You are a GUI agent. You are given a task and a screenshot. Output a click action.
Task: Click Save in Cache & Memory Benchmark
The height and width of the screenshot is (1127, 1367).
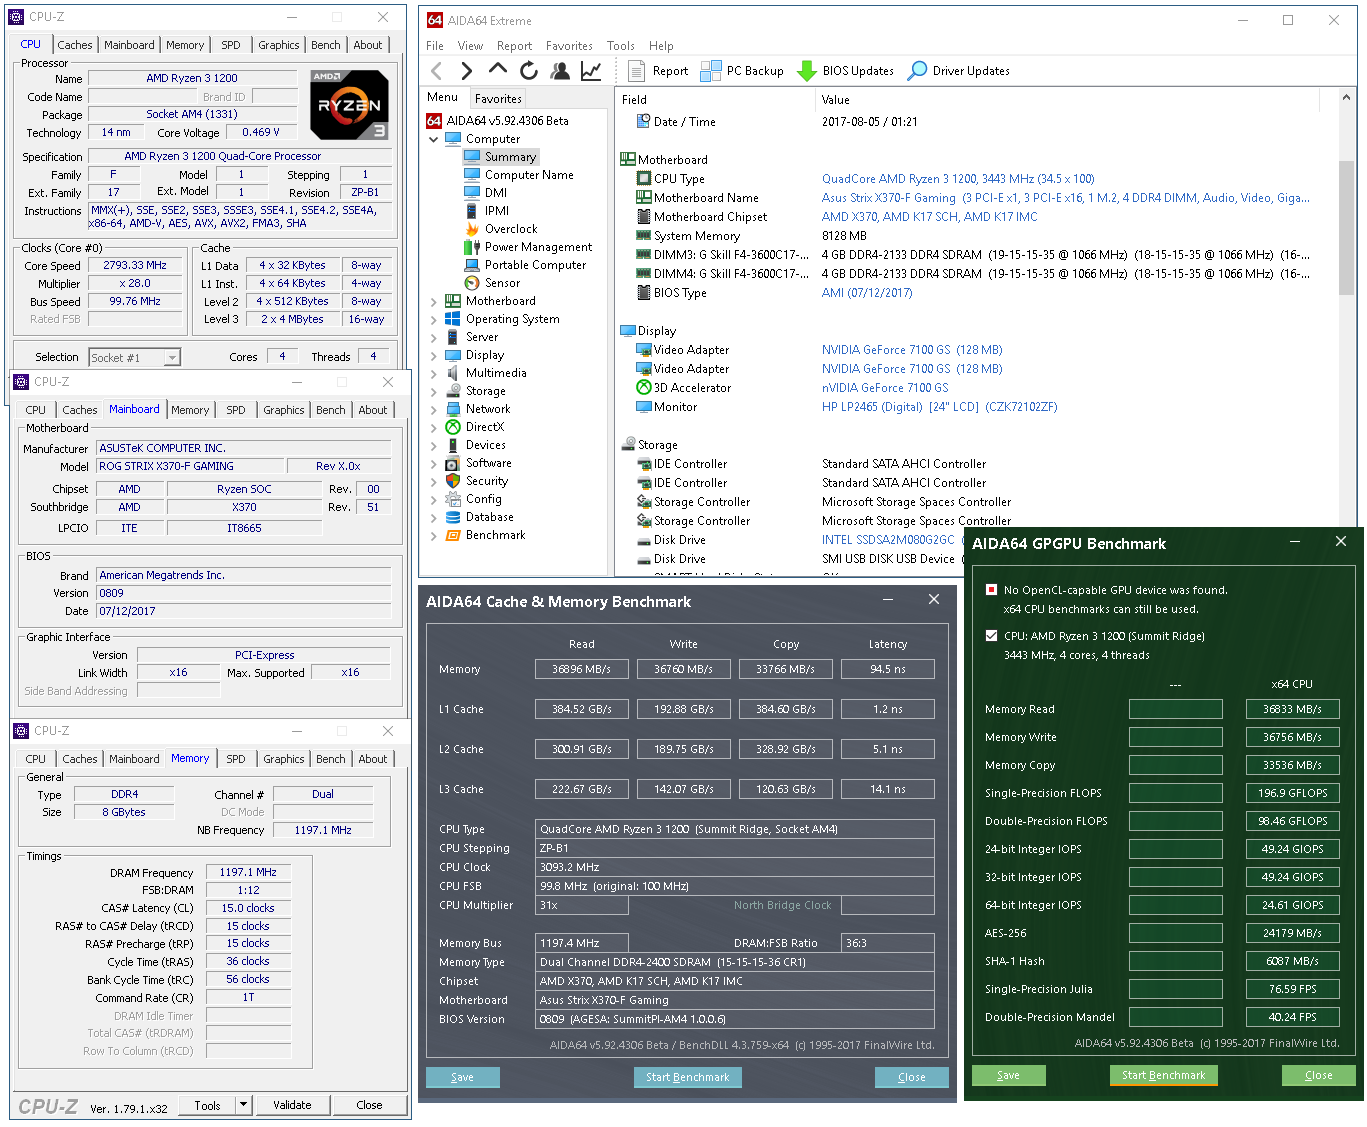[x=462, y=1077]
